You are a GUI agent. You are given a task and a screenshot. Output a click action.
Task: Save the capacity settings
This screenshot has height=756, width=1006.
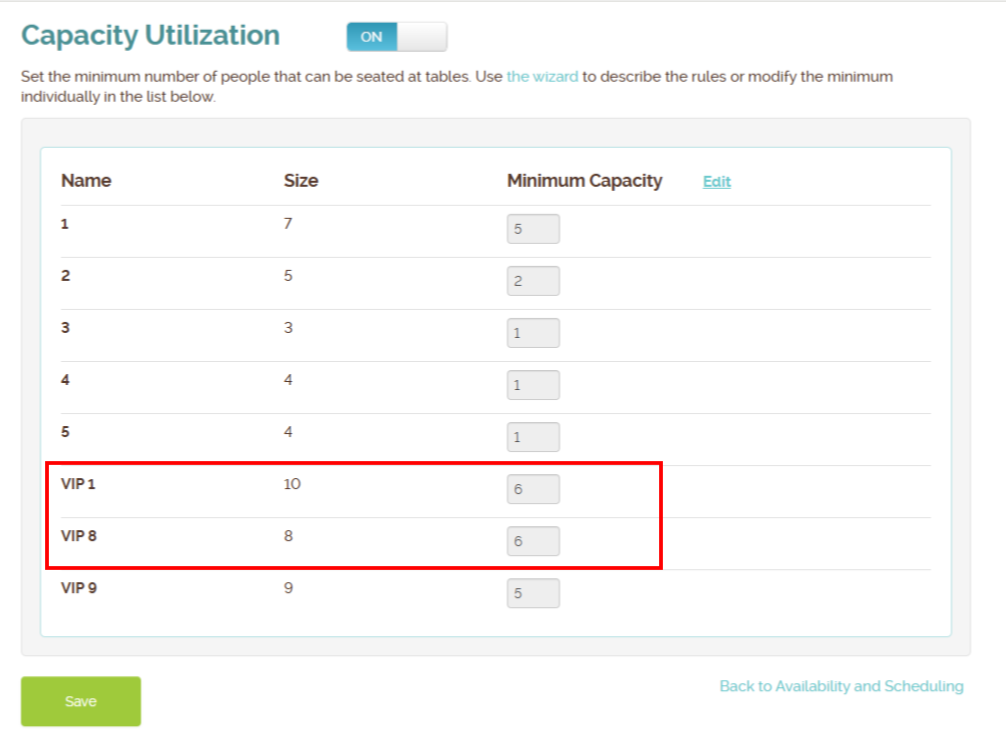(x=80, y=701)
